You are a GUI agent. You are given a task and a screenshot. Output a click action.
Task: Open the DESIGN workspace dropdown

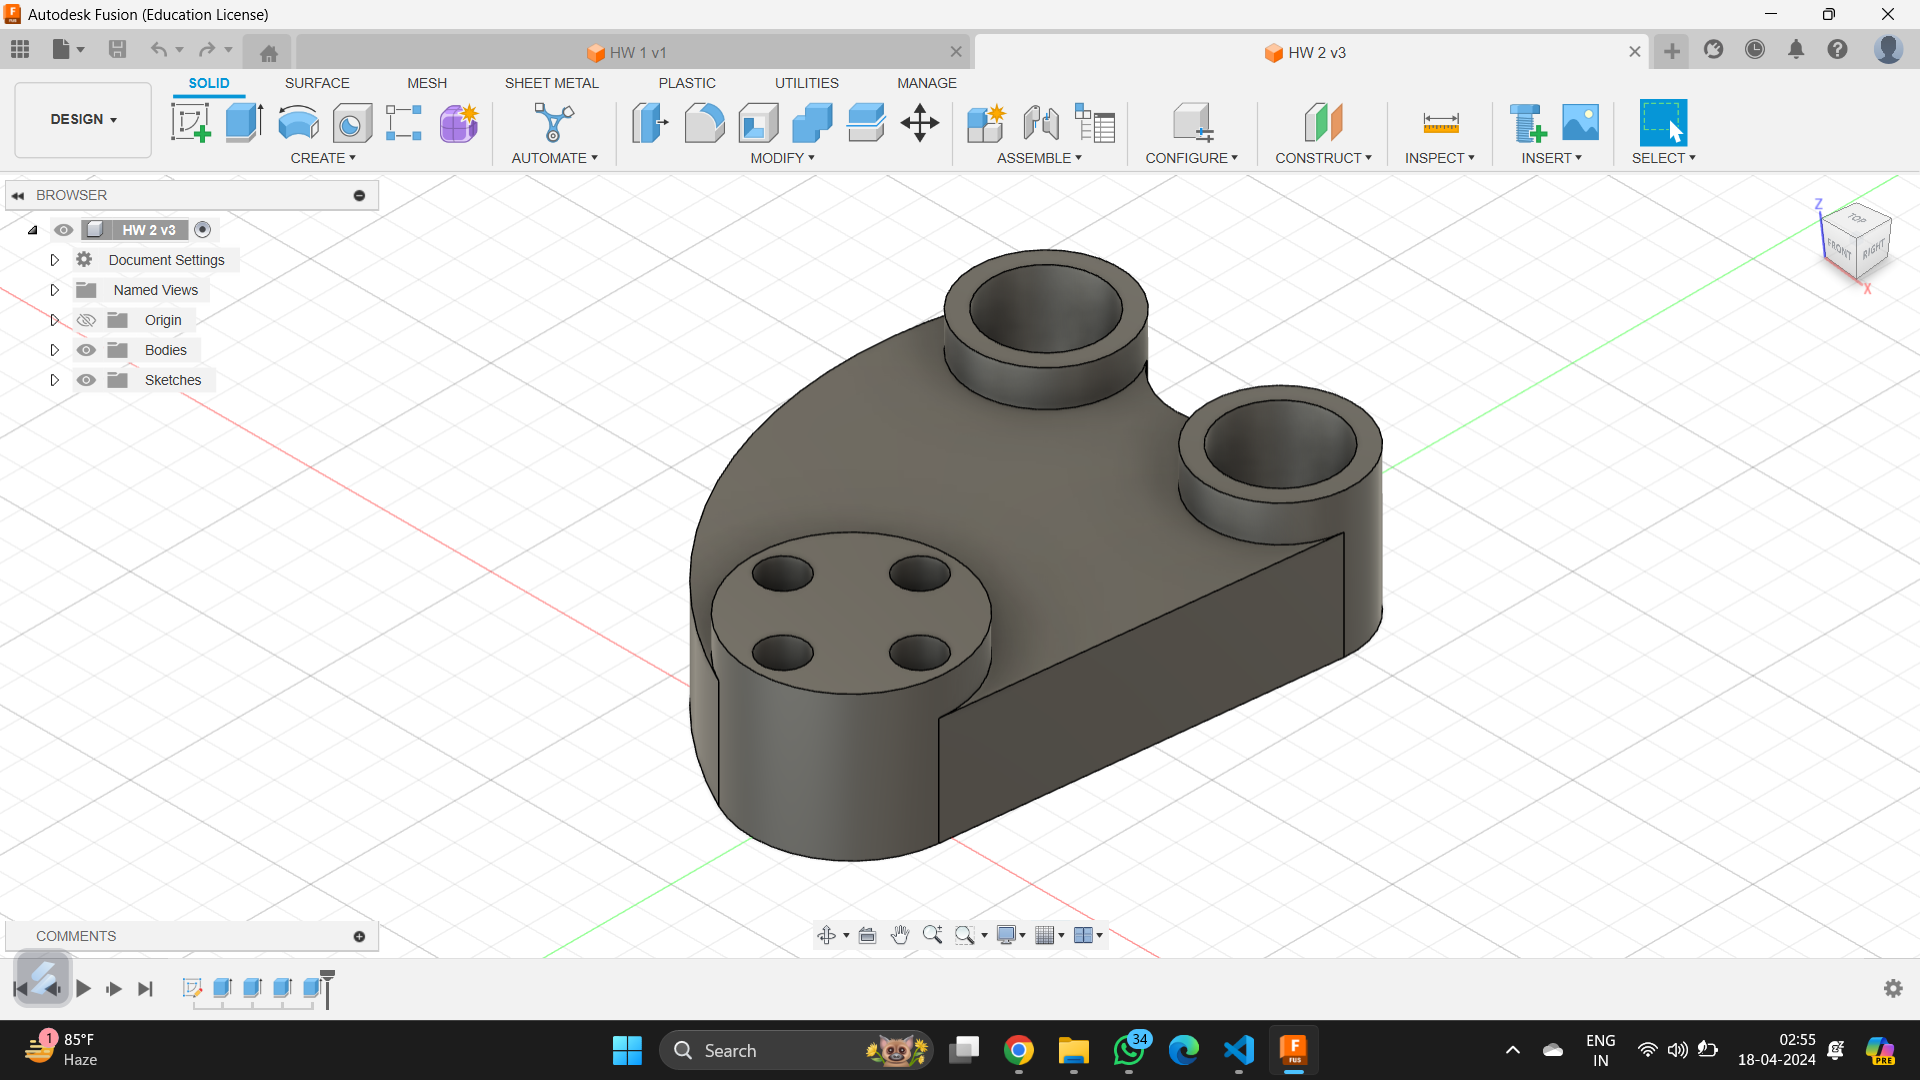[84, 119]
